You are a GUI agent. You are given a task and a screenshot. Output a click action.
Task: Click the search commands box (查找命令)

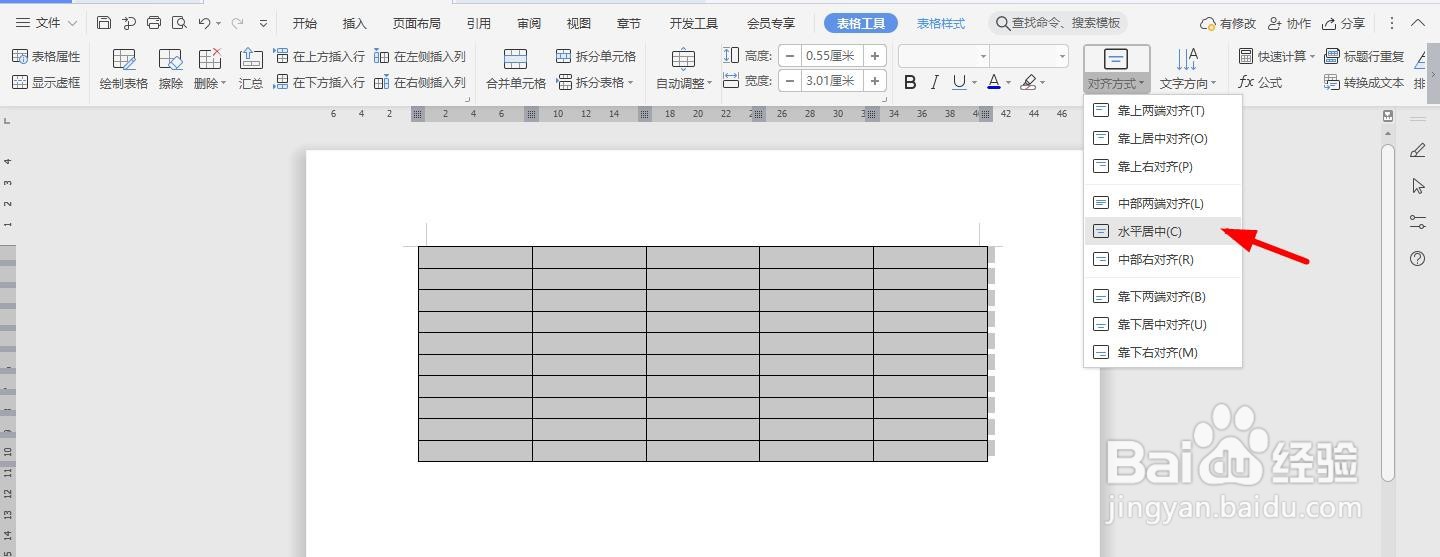1059,23
